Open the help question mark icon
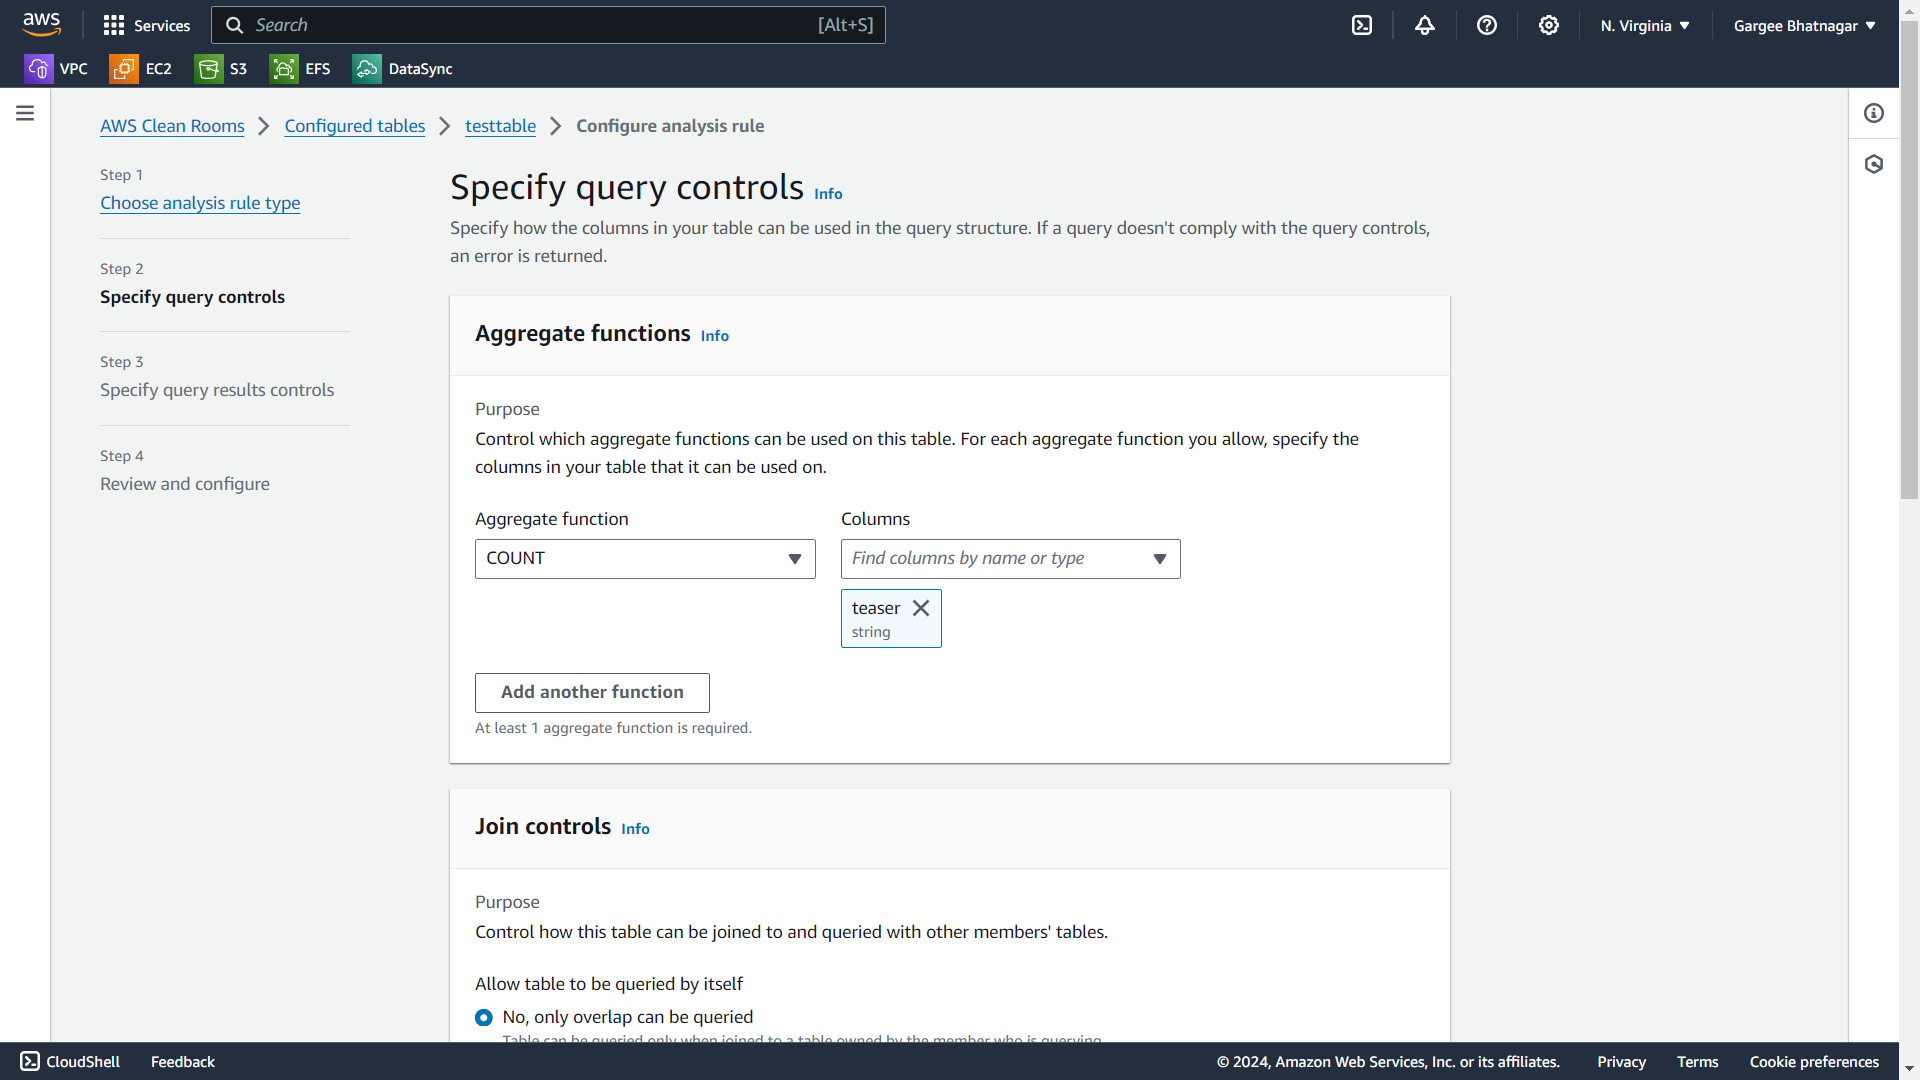 click(x=1487, y=25)
